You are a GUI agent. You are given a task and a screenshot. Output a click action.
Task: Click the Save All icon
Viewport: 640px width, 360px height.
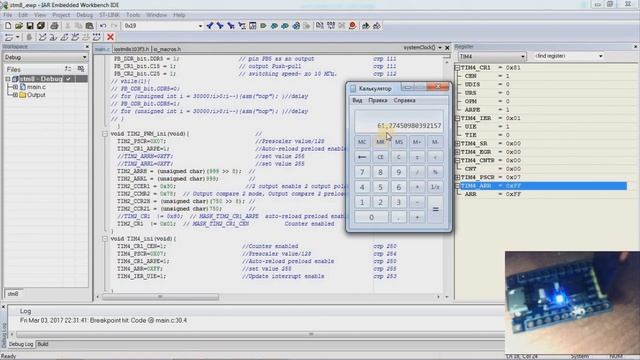[41, 26]
